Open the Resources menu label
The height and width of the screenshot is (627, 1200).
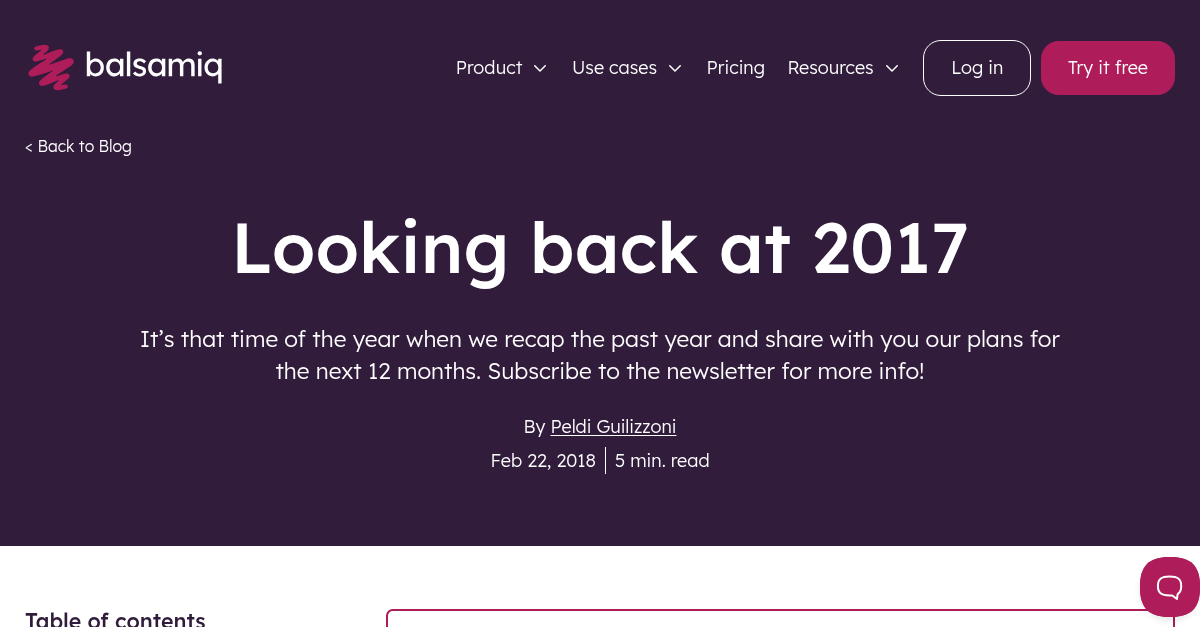click(830, 68)
